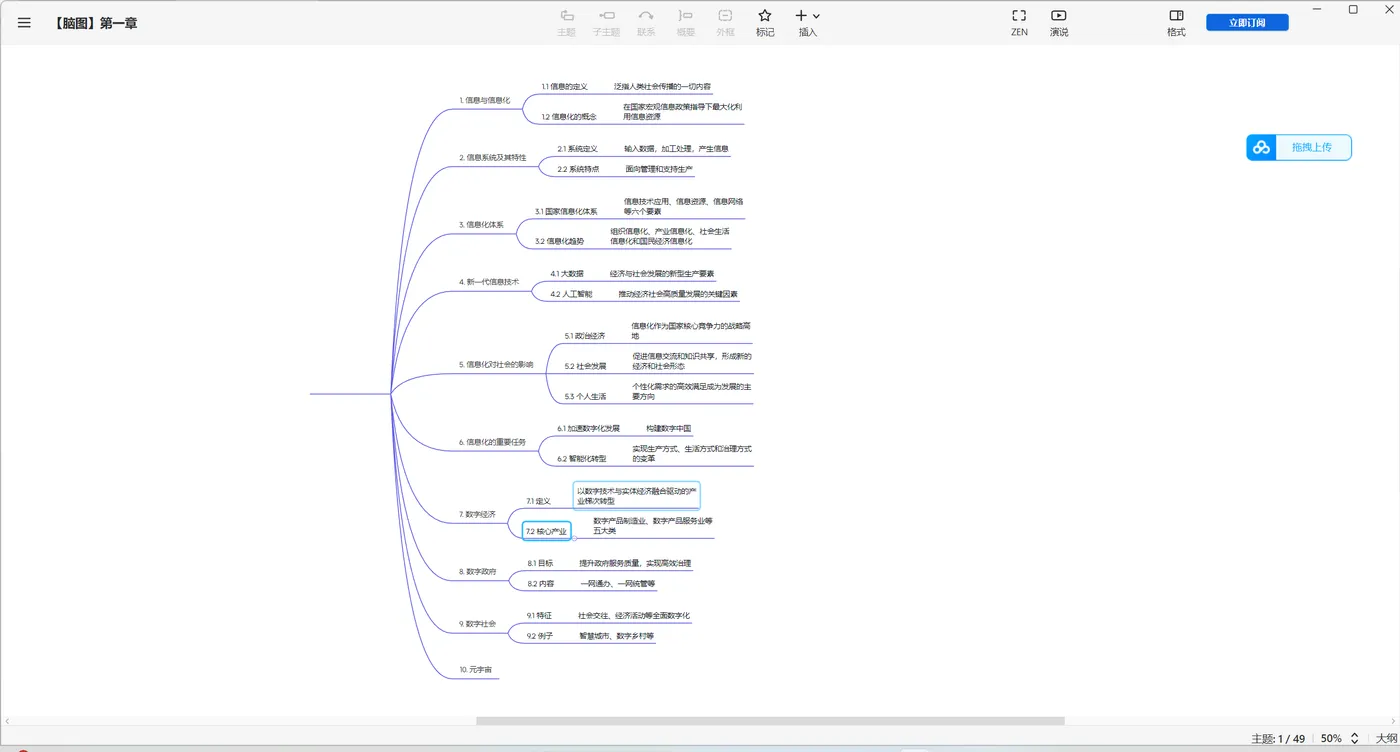Image resolution: width=1400 pixels, height=752 pixels.
Task: Add a subtopic (子主题)
Action: pyautogui.click(x=606, y=22)
